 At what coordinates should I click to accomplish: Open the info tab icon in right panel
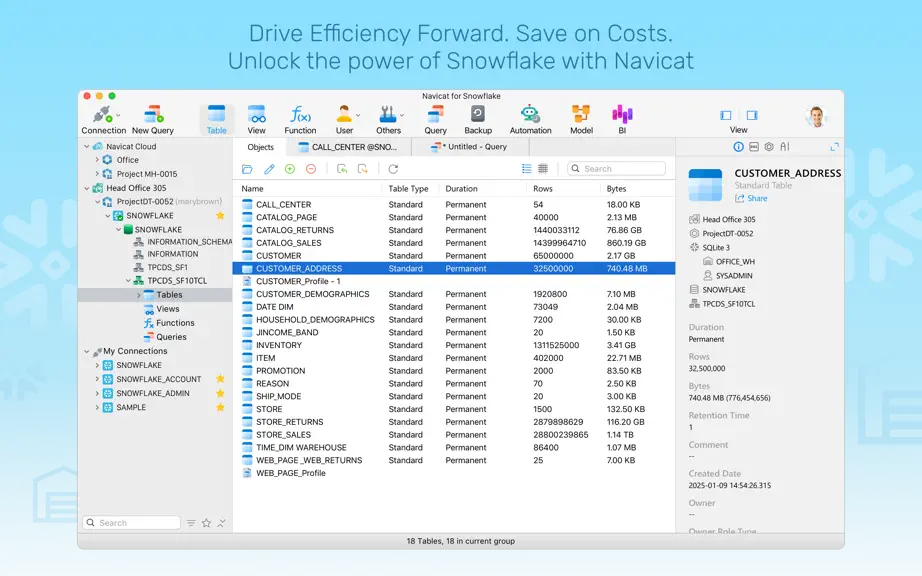click(738, 147)
